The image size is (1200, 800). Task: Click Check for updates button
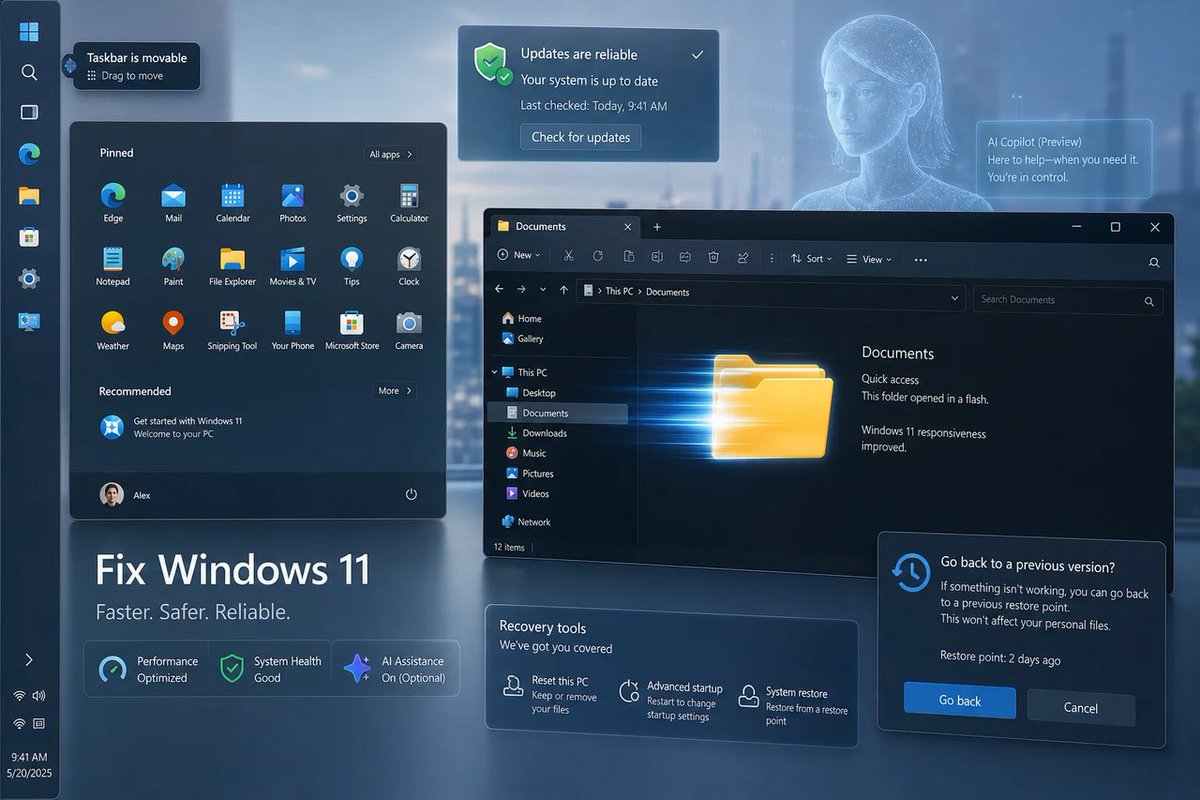[581, 137]
